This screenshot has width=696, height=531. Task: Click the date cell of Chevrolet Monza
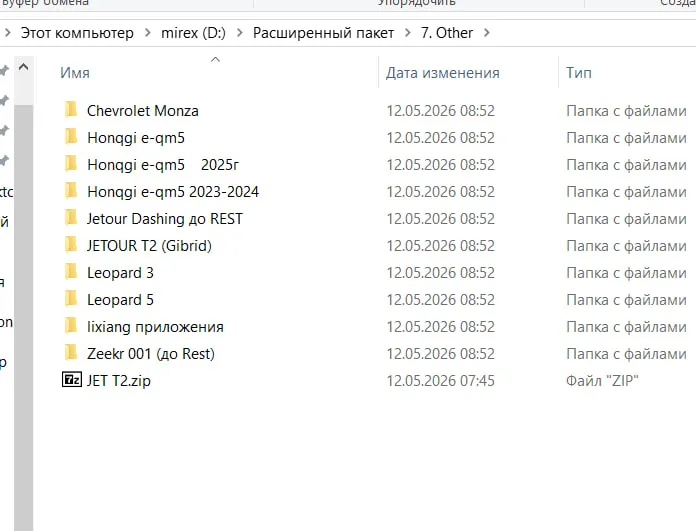(440, 111)
